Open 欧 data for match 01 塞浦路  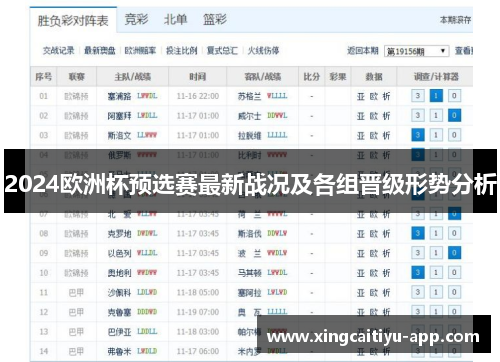(x=374, y=96)
